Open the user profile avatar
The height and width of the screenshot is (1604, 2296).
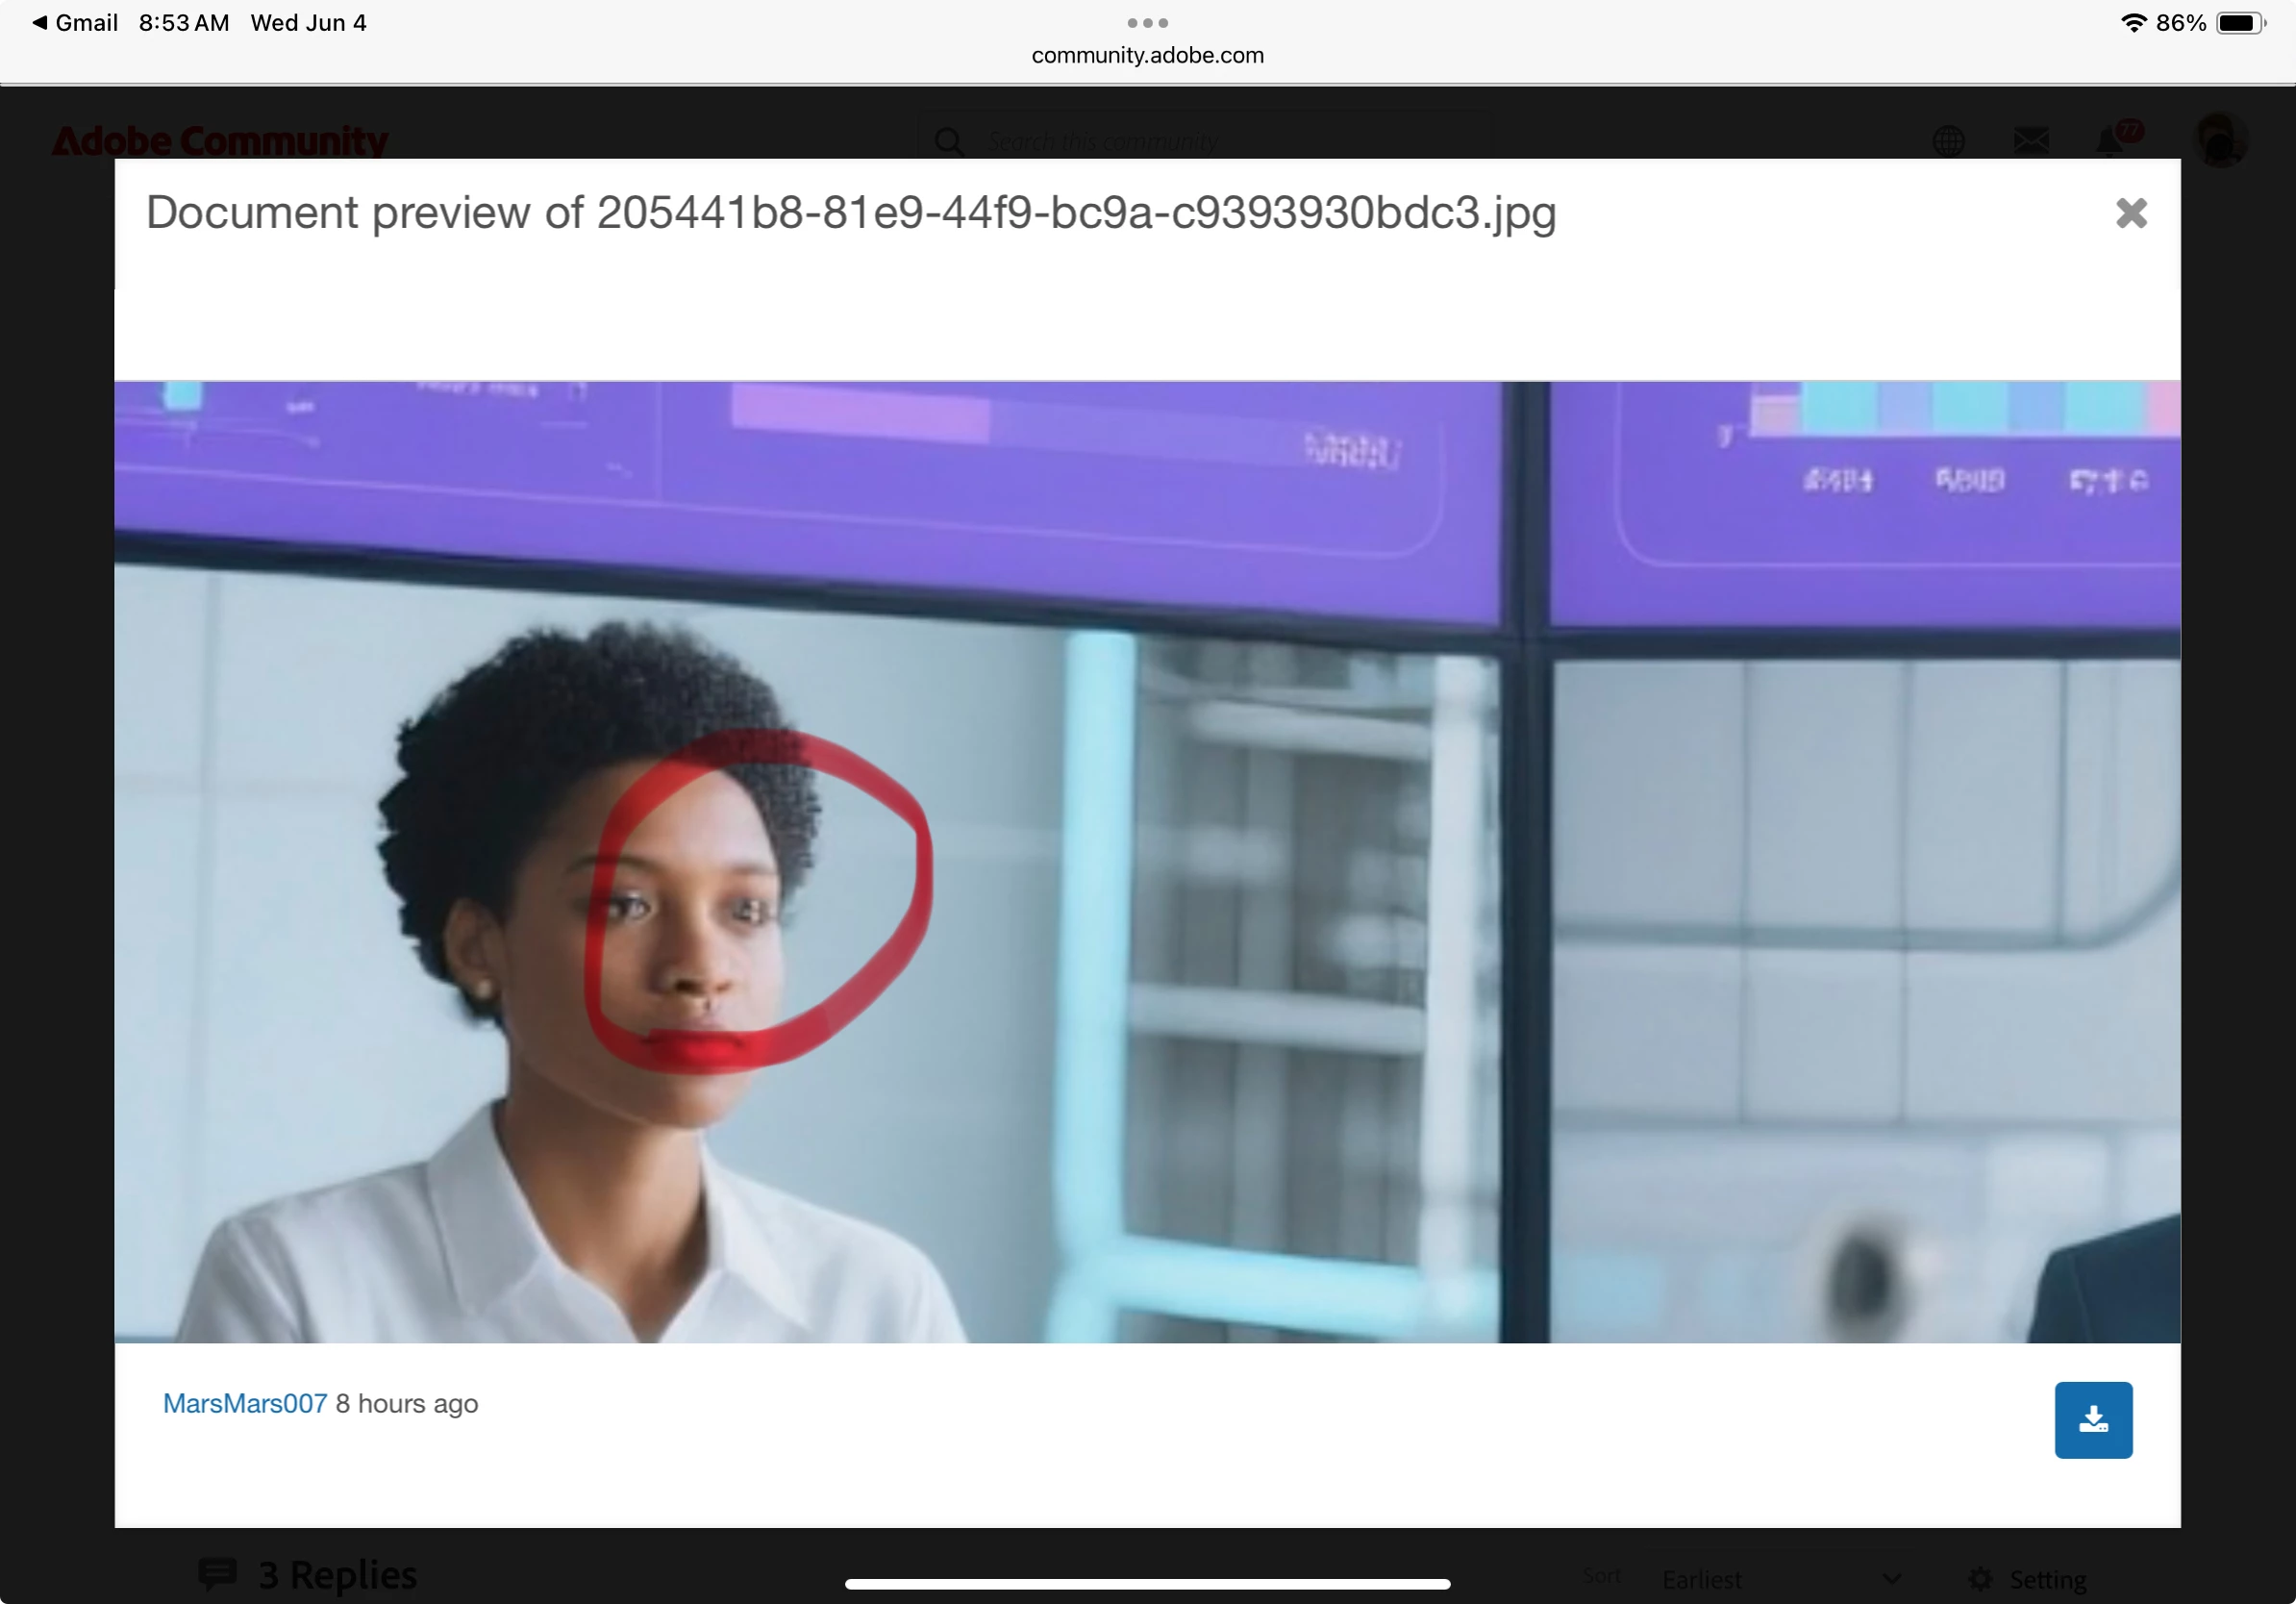pyautogui.click(x=2219, y=139)
